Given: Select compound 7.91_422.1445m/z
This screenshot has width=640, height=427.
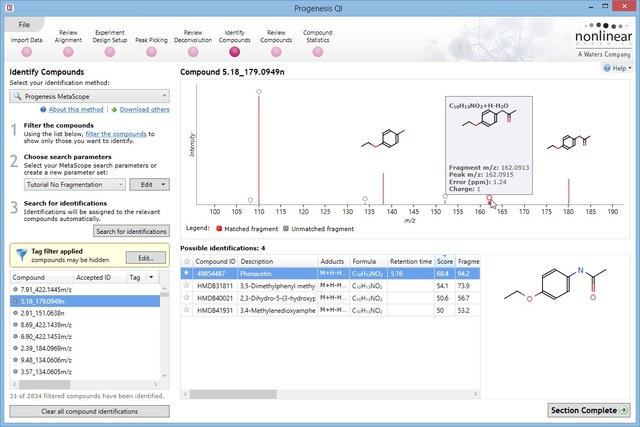Looking at the screenshot, I should pos(85,289).
